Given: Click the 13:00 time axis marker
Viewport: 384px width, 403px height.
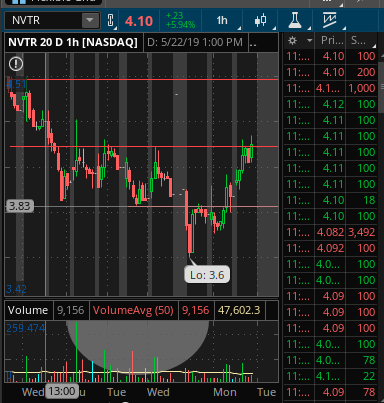Looking at the screenshot, I should click(x=62, y=391).
